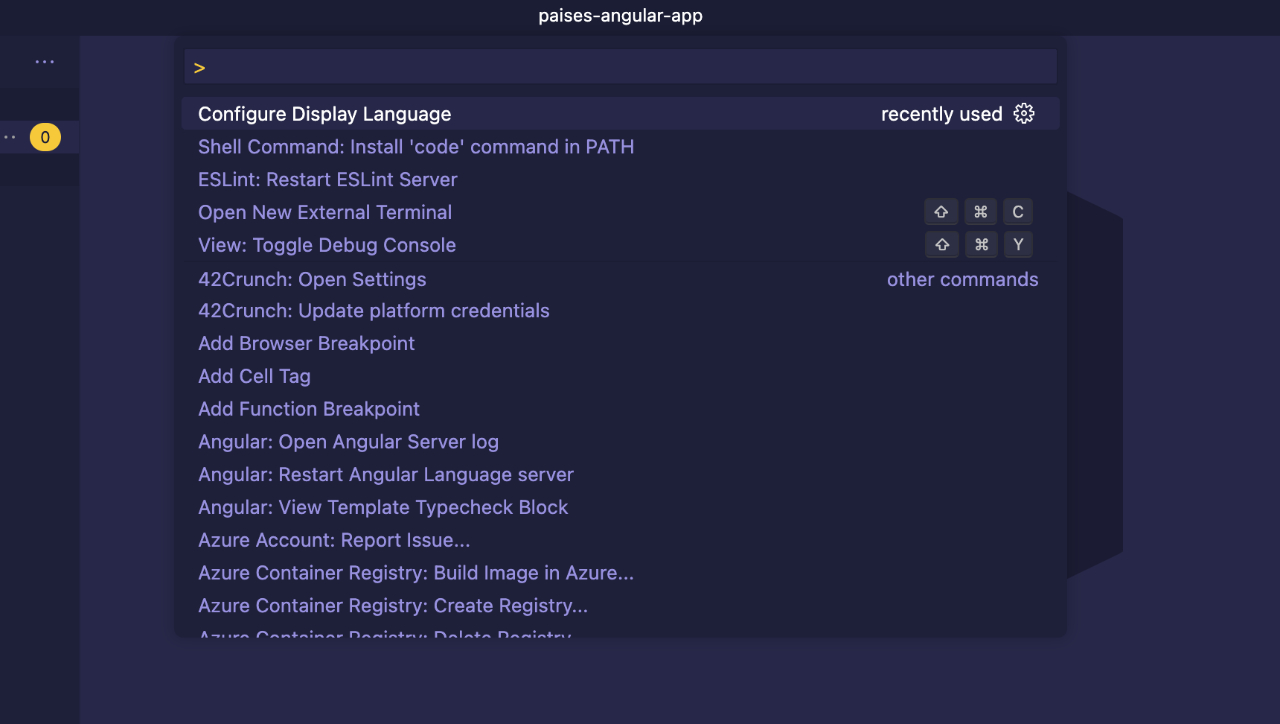Click the C key of the External Terminal shortcut
This screenshot has height=724, width=1280.
1018,212
